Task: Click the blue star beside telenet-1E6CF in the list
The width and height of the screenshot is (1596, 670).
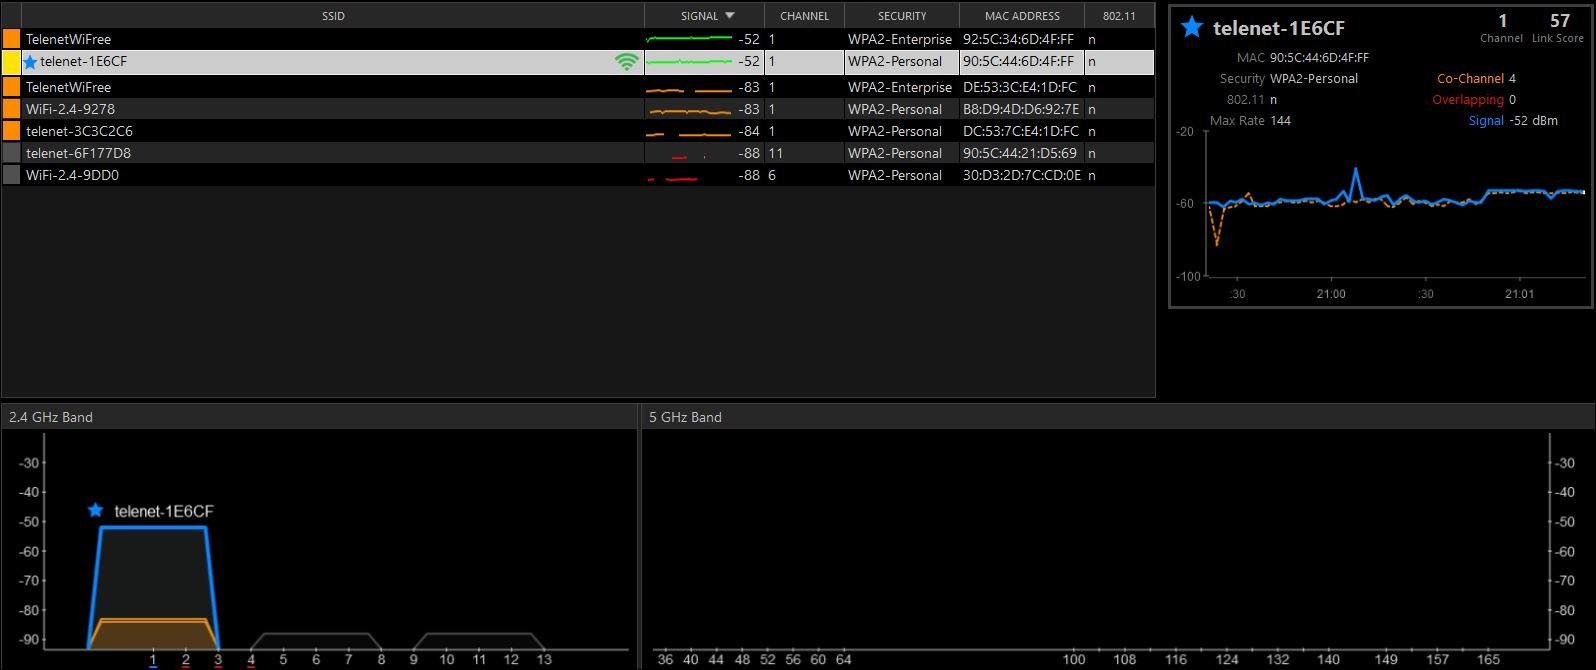Action: 30,62
